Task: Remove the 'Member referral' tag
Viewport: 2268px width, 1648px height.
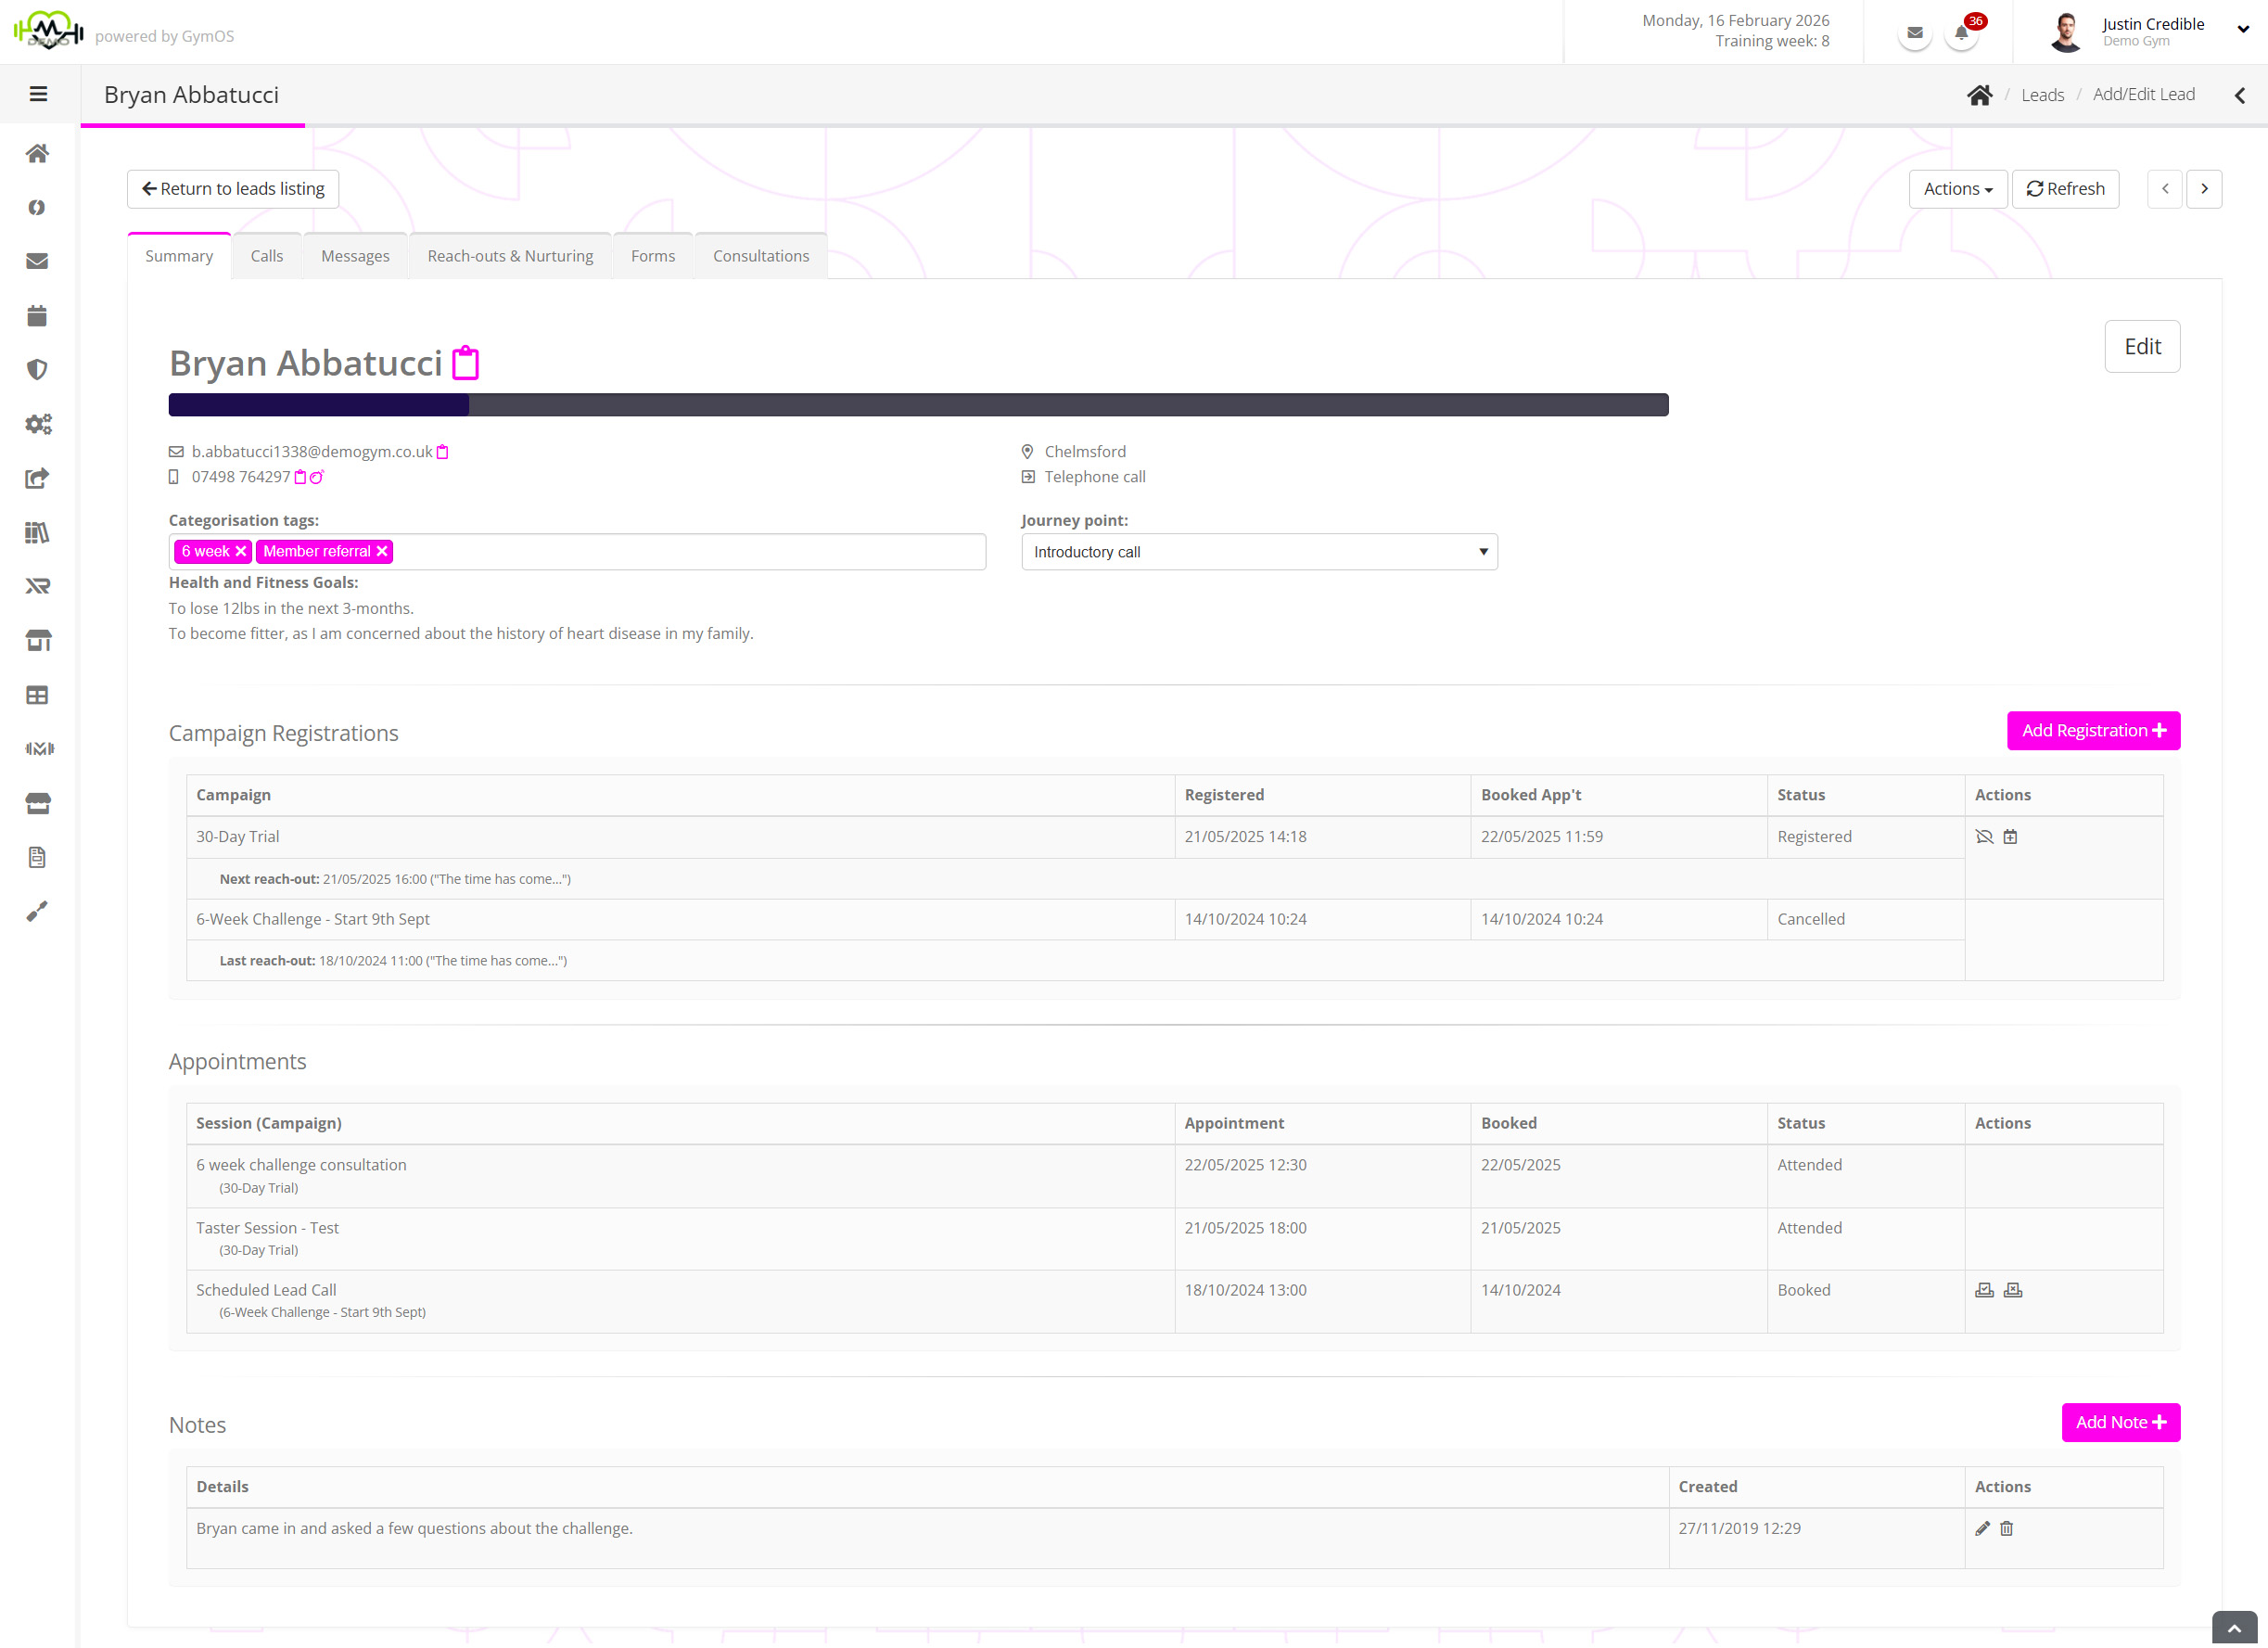Action: (382, 552)
